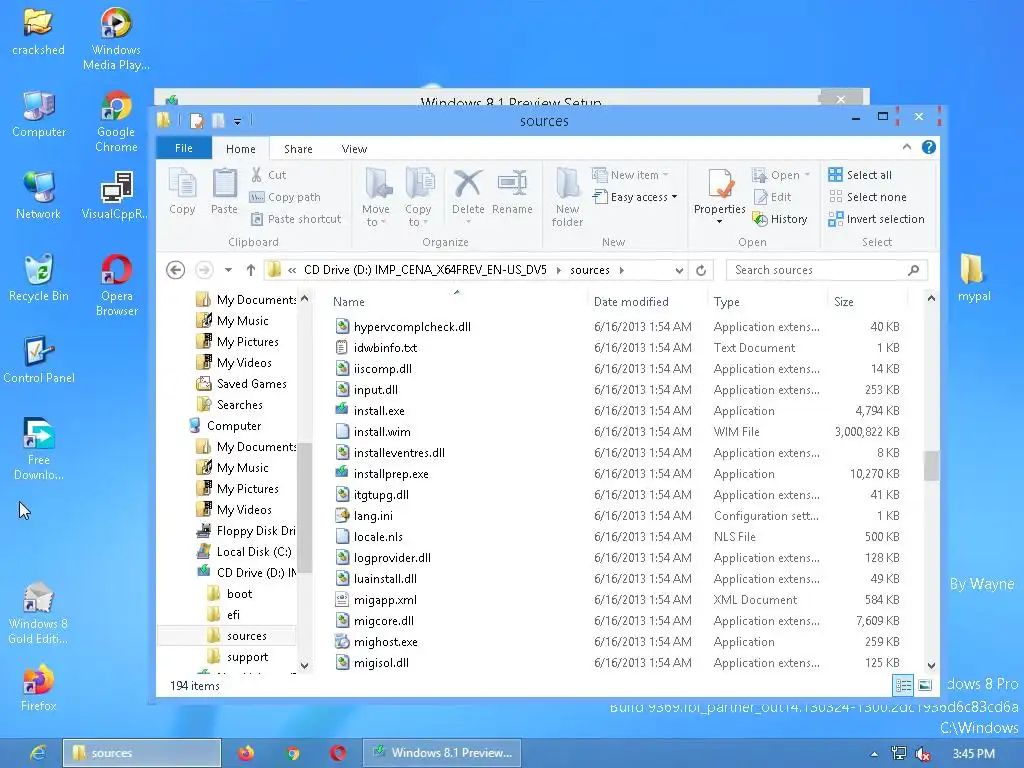Screen dimensions: 1024x768
Task: Click Select all in ribbon
Action: point(859,174)
